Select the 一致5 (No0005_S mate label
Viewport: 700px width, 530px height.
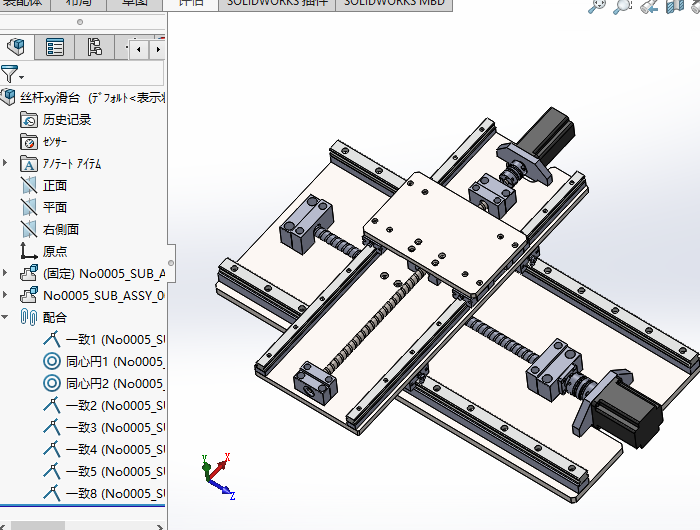pos(115,472)
